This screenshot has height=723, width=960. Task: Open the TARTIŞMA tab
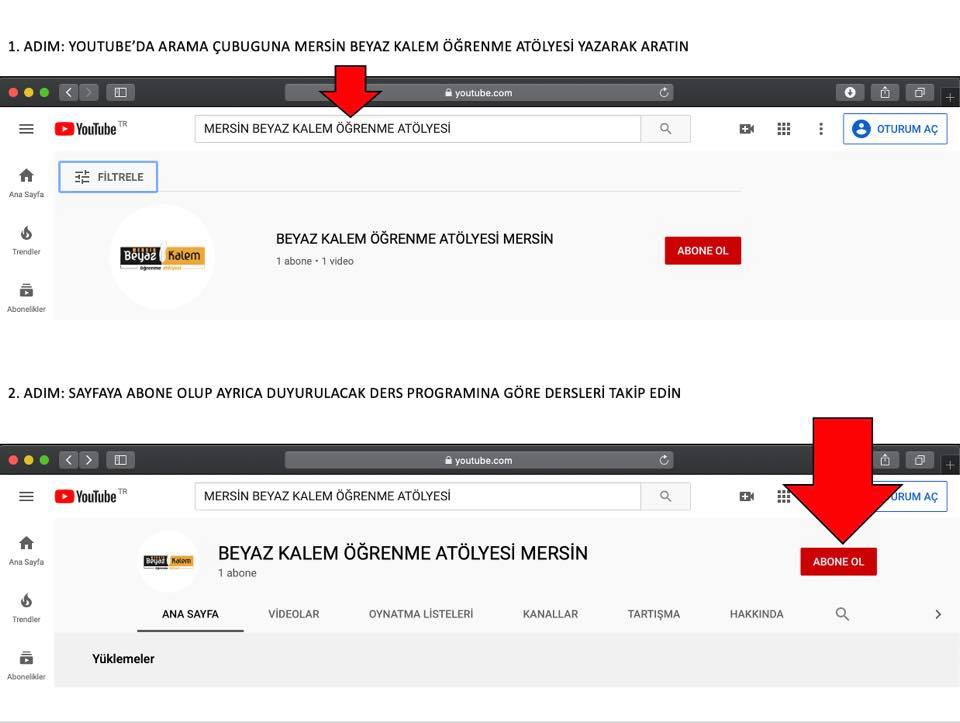[654, 614]
